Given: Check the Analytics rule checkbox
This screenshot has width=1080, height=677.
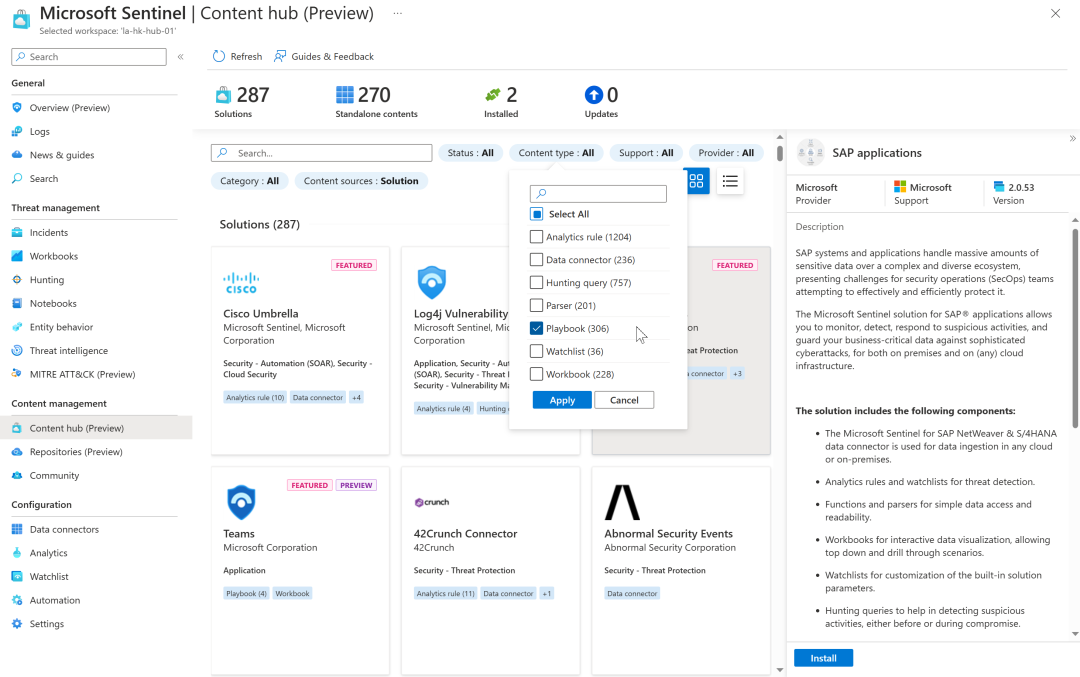Looking at the screenshot, I should 537,237.
